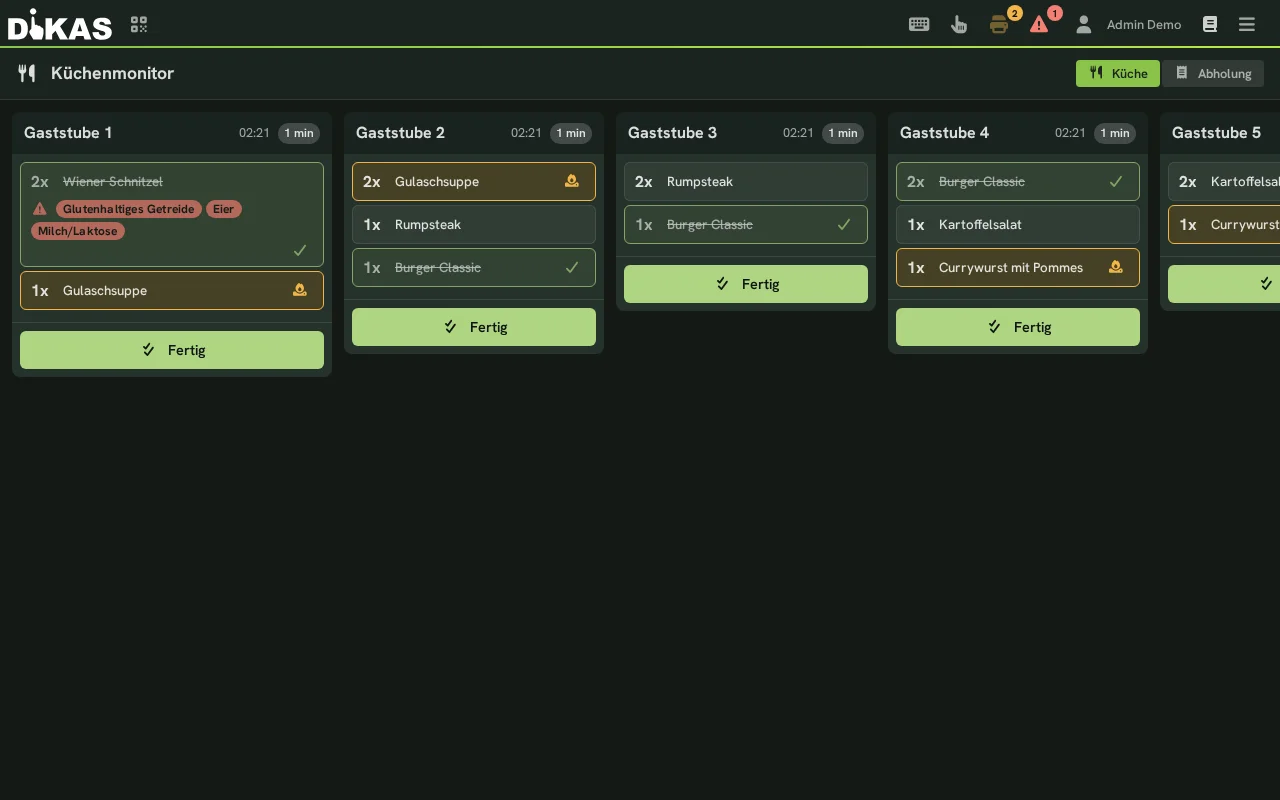Click the Glutenhaltiges Getreide allergen tag
This screenshot has height=800, width=1280.
tap(129, 209)
